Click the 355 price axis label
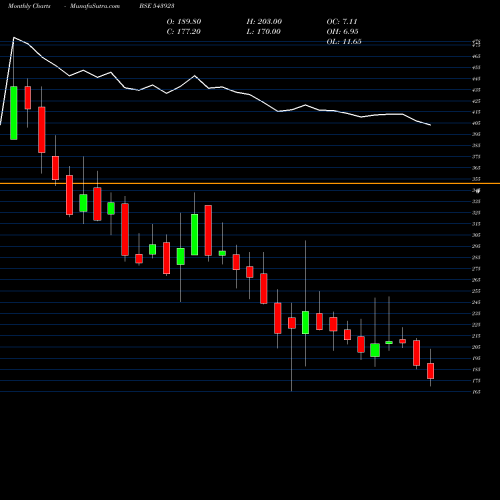 point(476,179)
